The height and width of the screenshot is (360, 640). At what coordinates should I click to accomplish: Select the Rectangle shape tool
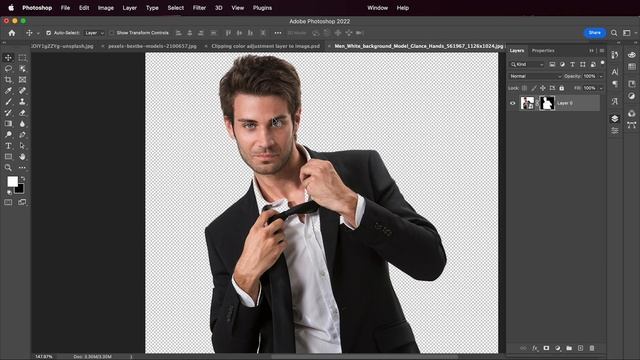8,157
